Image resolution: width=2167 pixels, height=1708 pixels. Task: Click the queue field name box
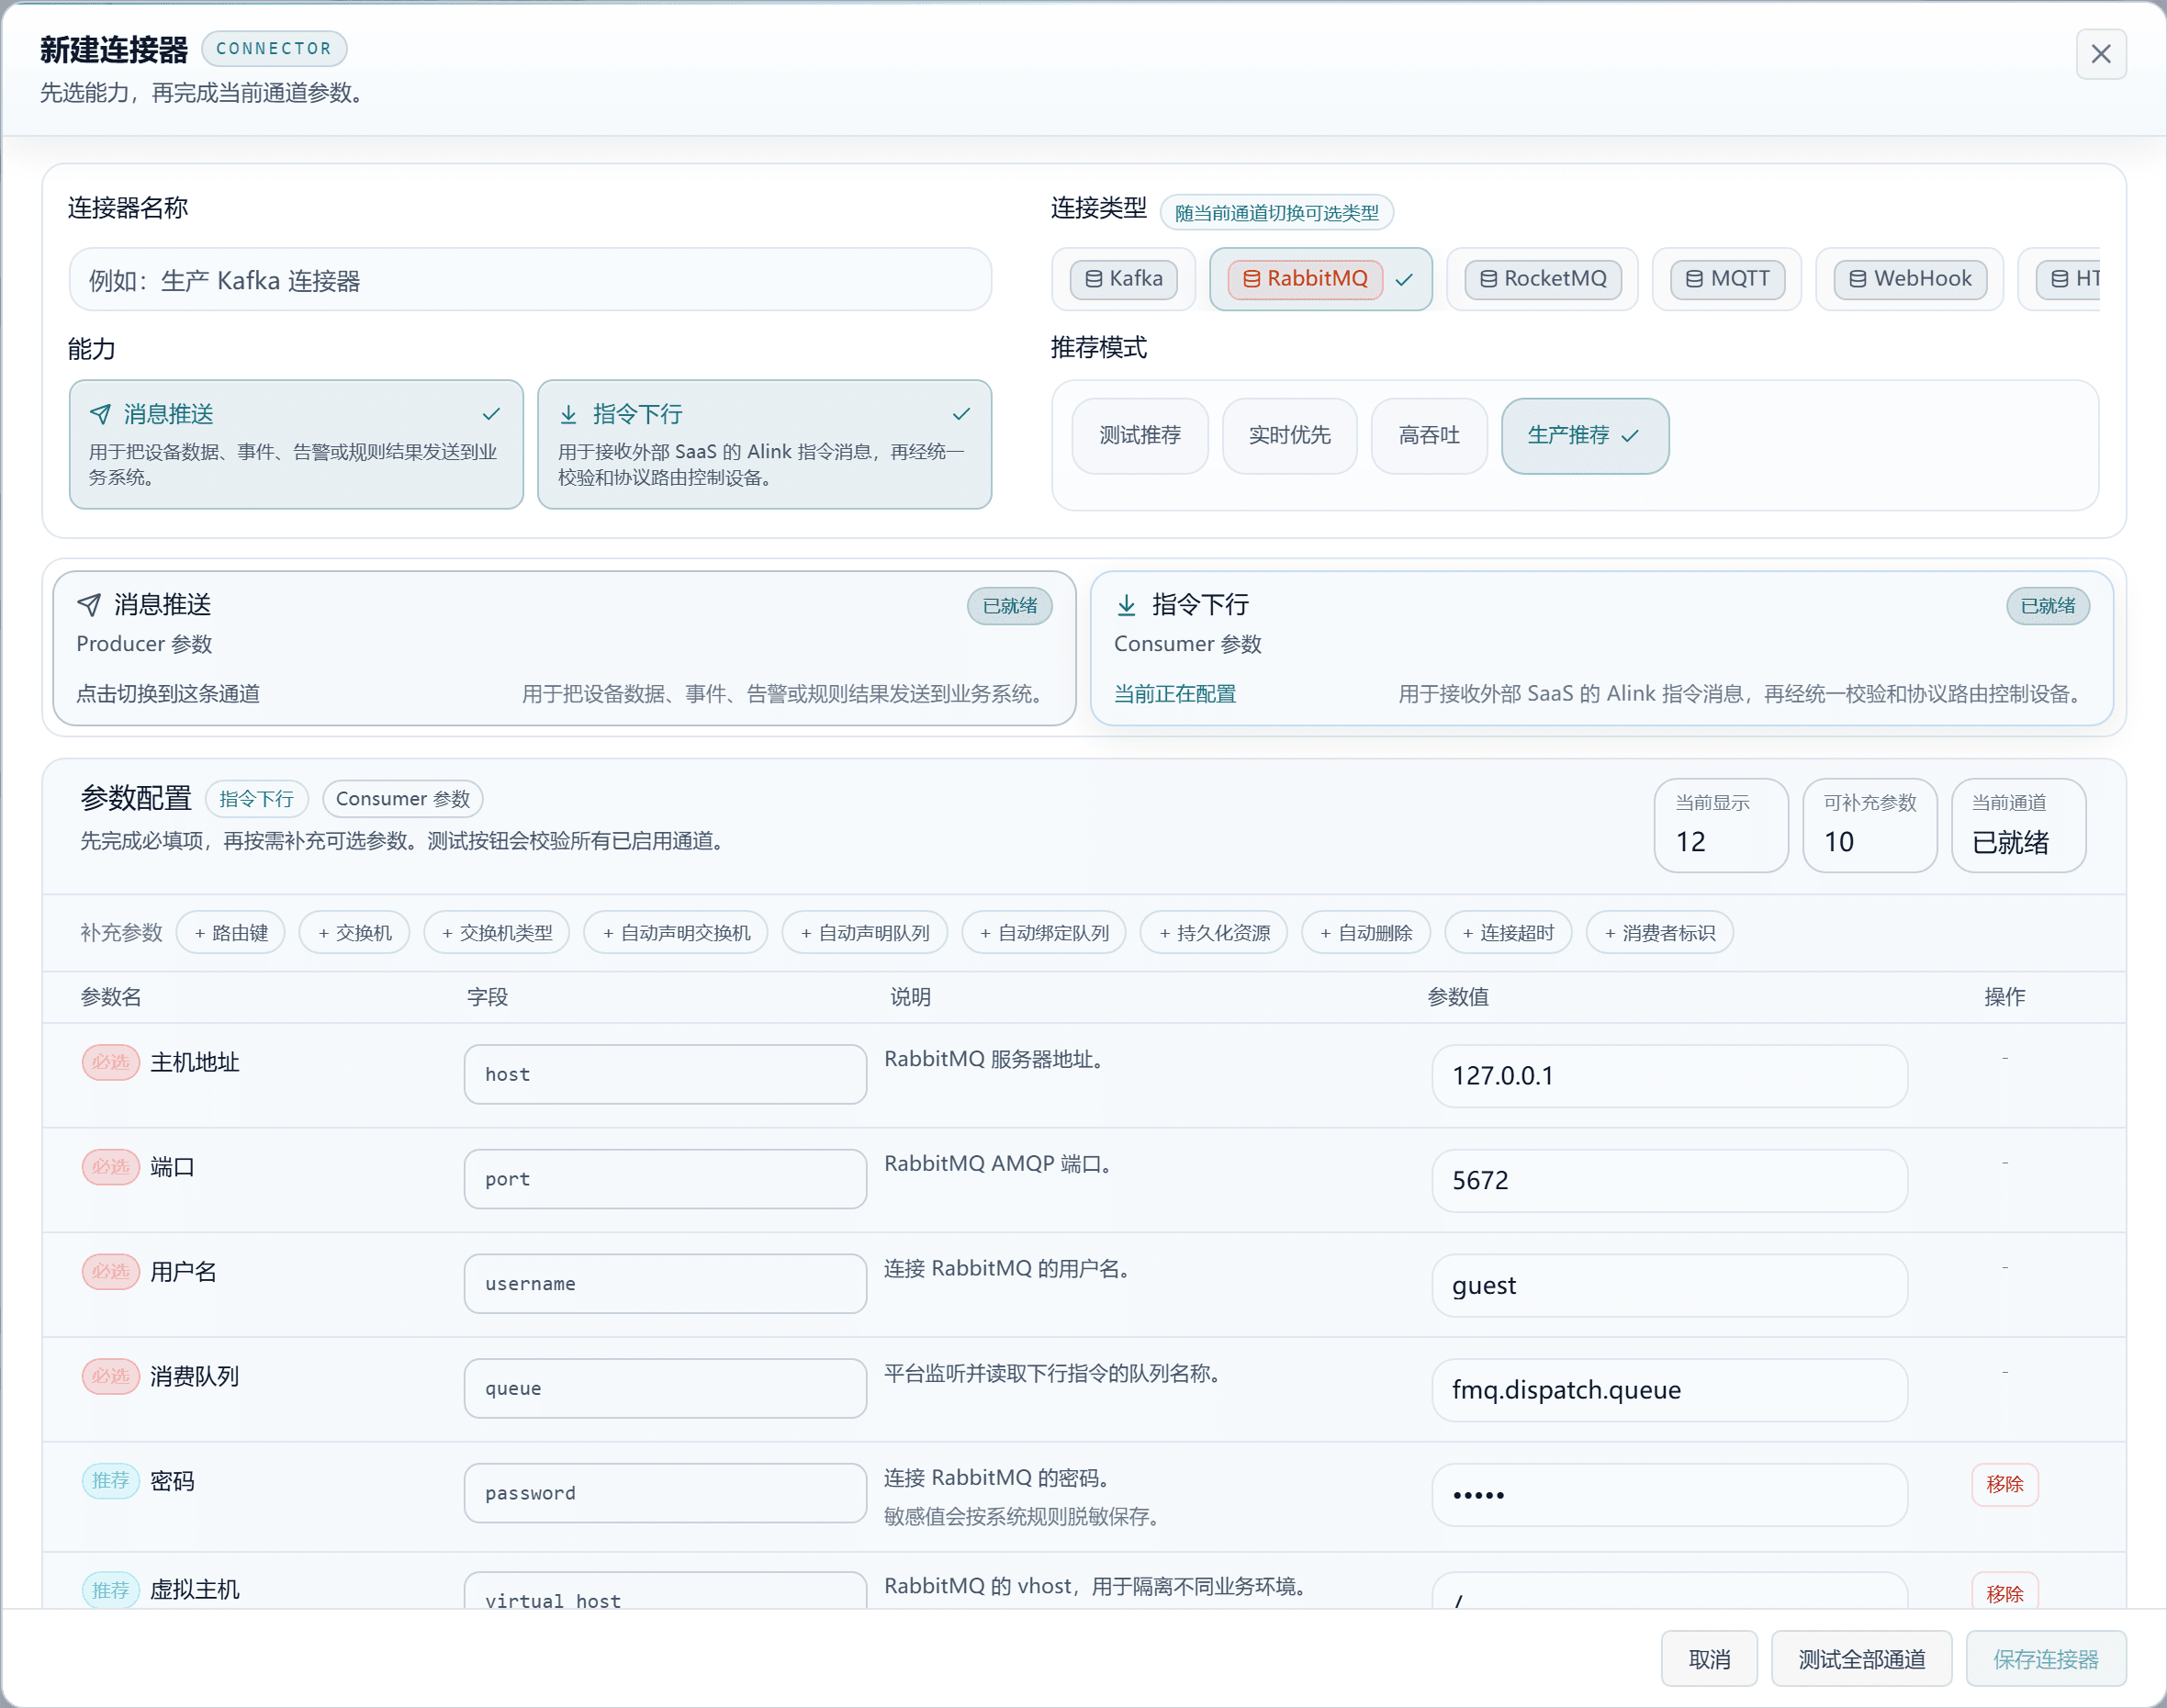coord(665,1388)
